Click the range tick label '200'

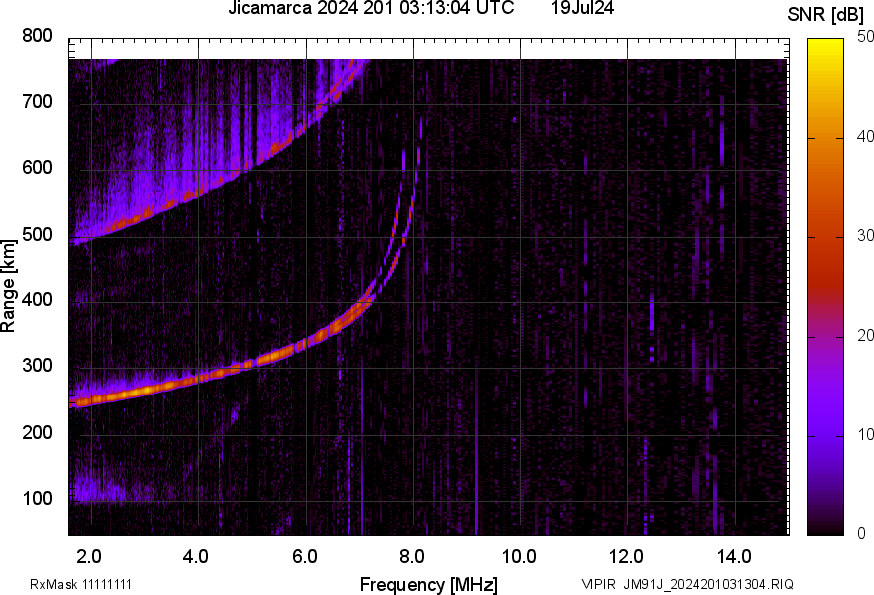coord(37,432)
